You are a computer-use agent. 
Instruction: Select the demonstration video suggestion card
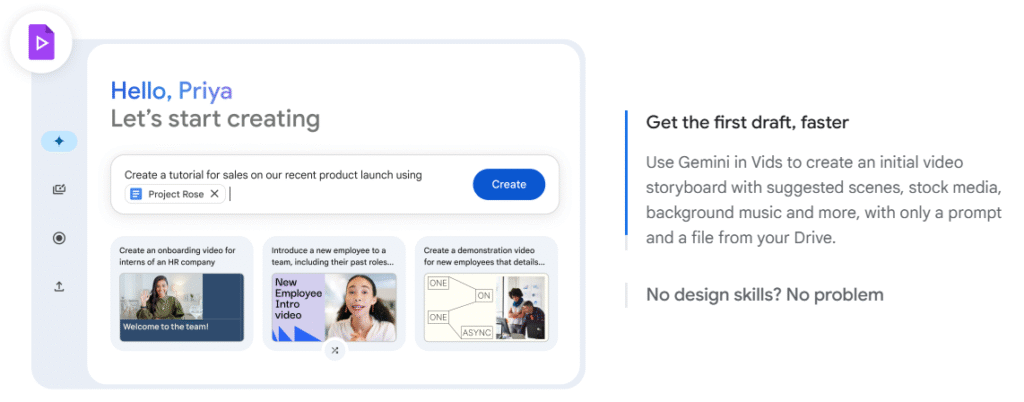coord(487,294)
